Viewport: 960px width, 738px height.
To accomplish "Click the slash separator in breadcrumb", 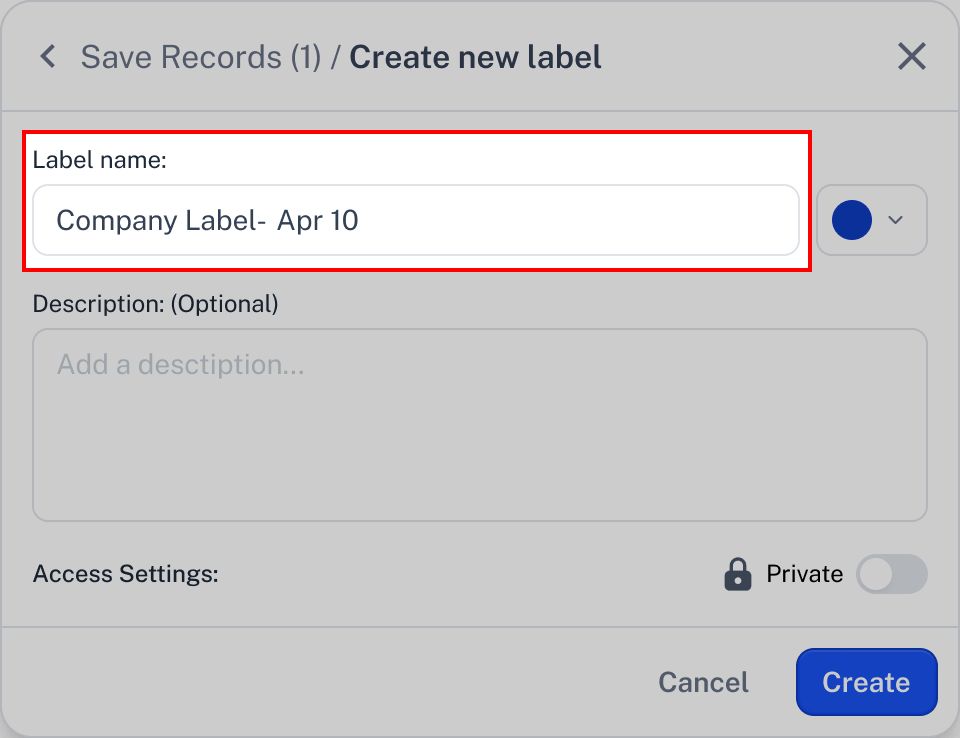I will (336, 57).
